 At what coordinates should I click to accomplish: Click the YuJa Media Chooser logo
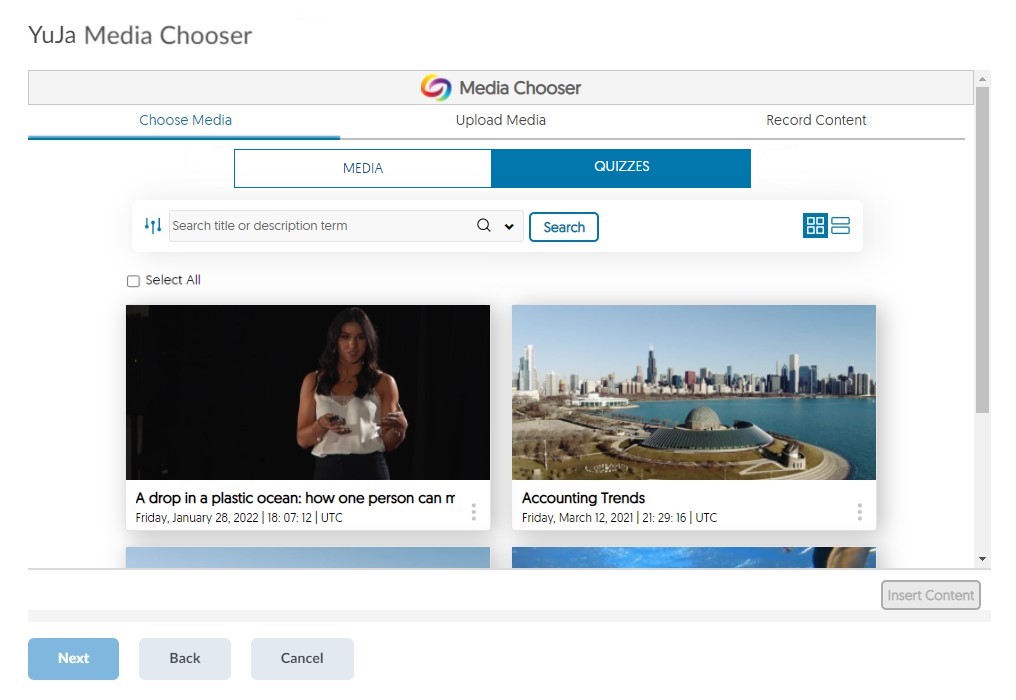tap(436, 88)
